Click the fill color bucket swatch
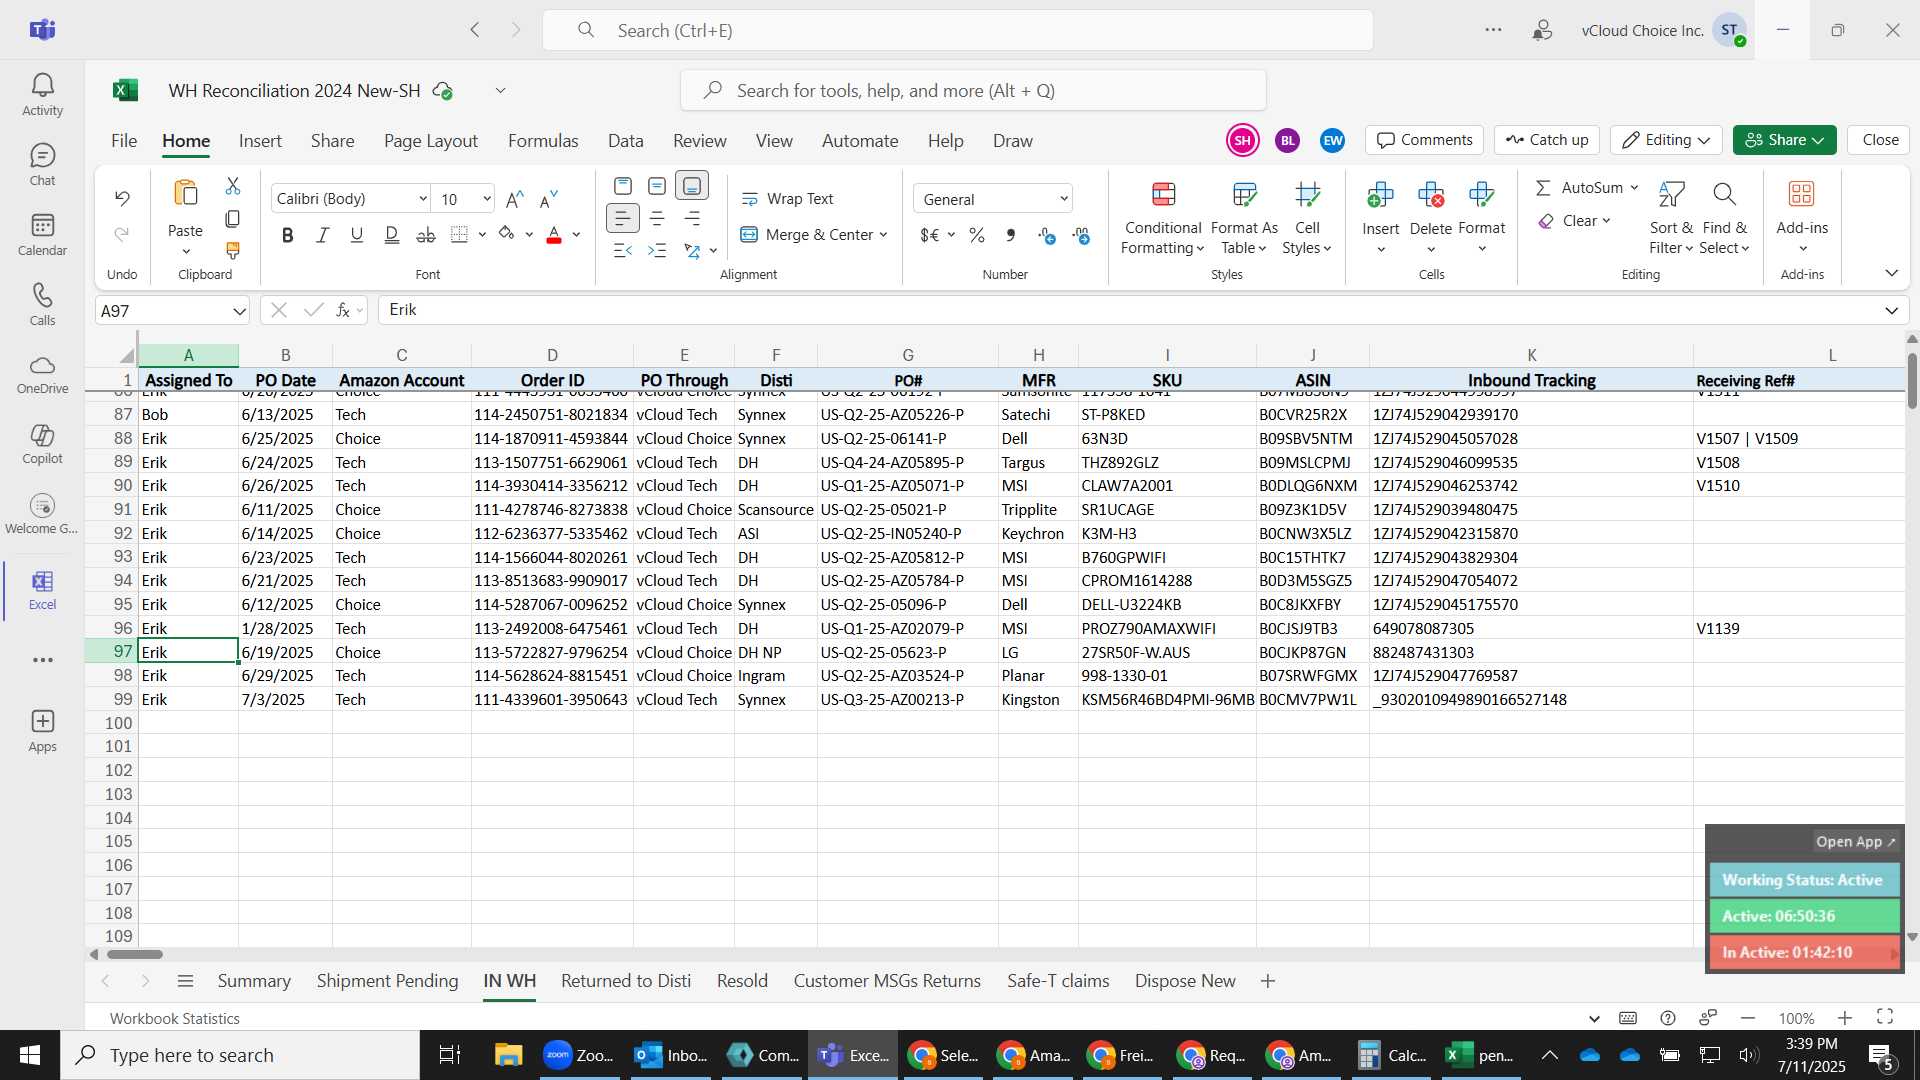The image size is (1920, 1080). (507, 235)
